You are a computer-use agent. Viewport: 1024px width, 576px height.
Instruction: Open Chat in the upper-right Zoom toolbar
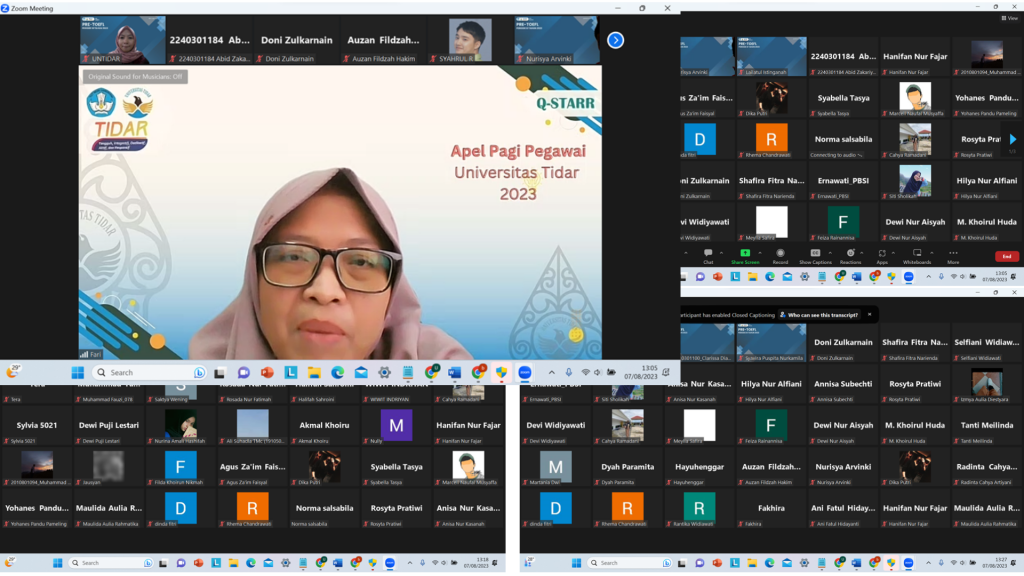pos(708,255)
